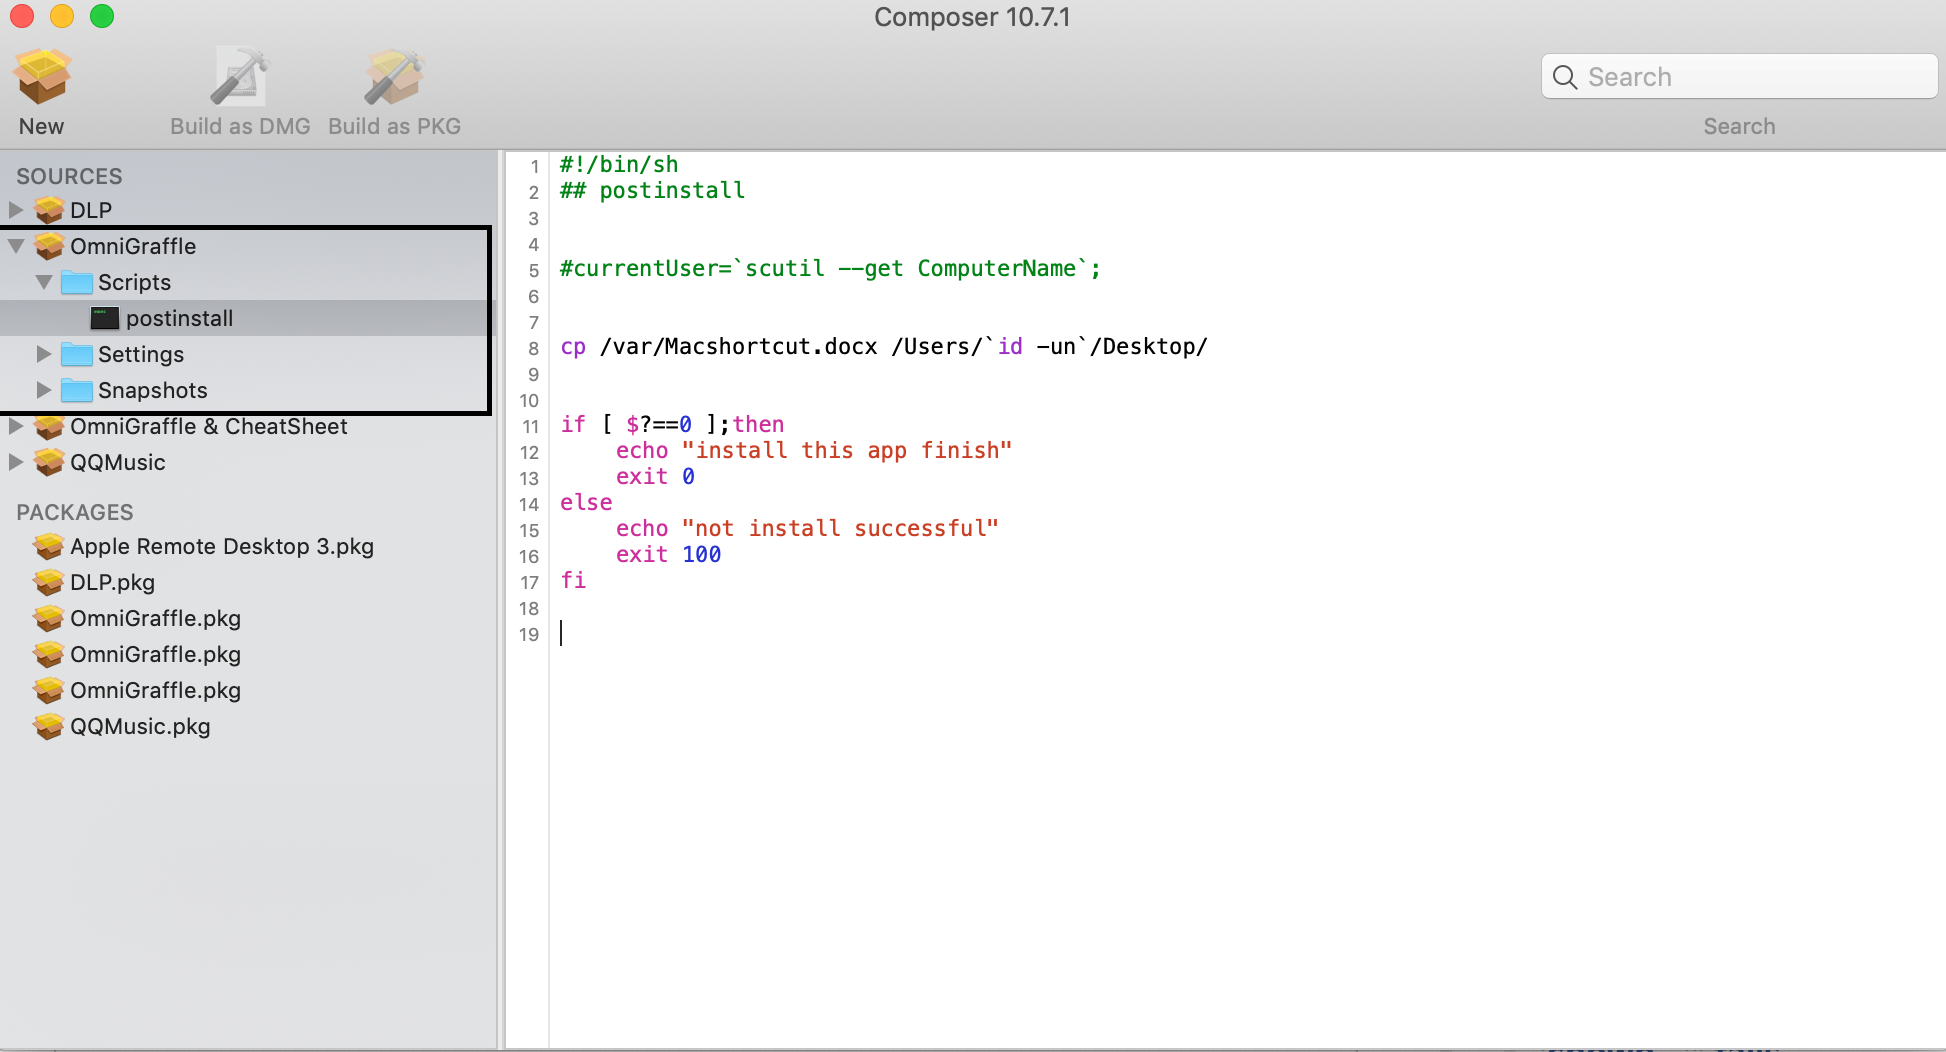Image resolution: width=1946 pixels, height=1052 pixels.
Task: Select the DLP source label
Action: 91,210
